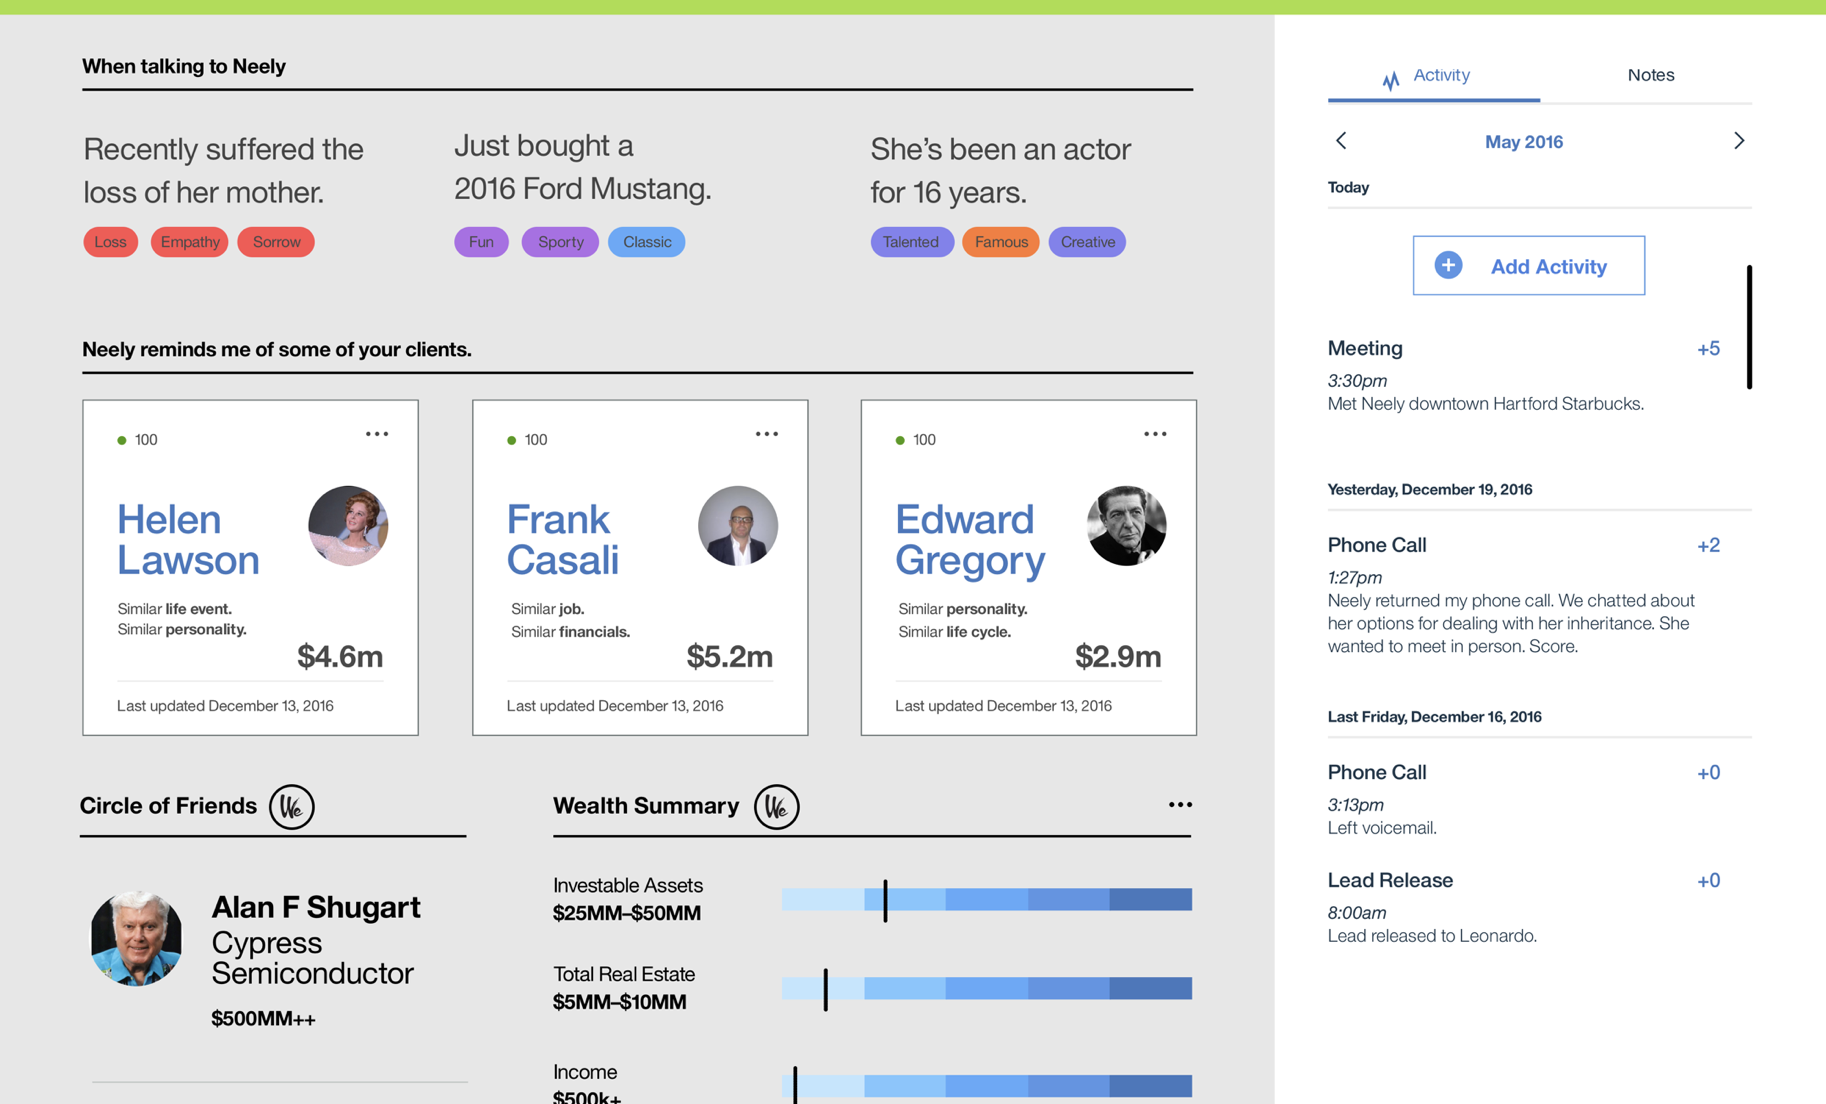Click the plus icon in Add Activity

(1448, 265)
